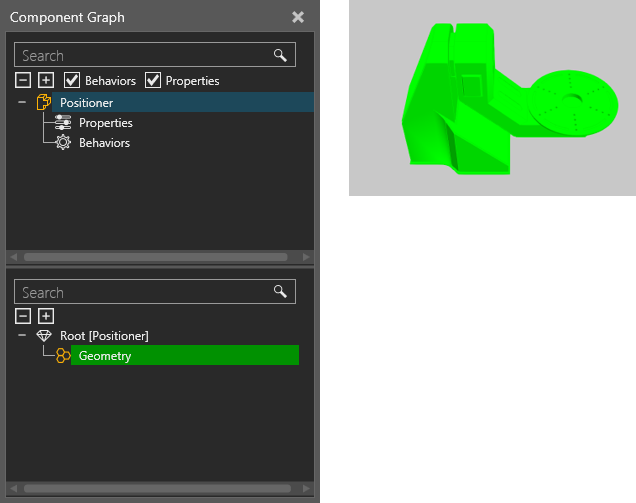The image size is (636, 503).
Task: Close the Component Graph panel
Action: pyautogui.click(x=298, y=17)
